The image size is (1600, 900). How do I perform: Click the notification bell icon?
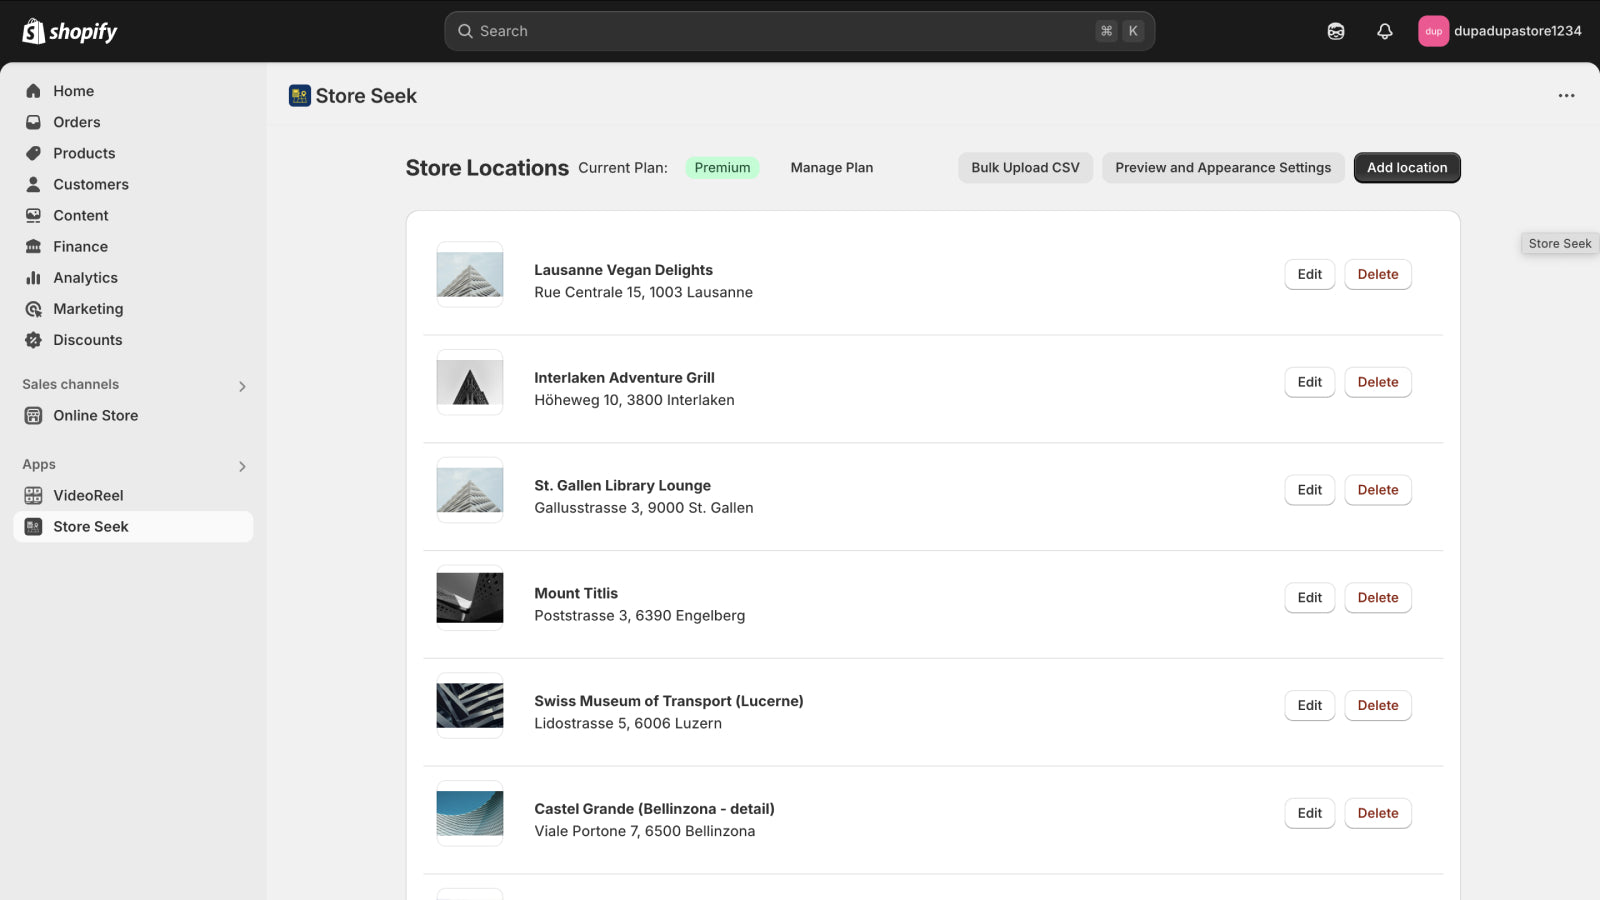[1384, 31]
